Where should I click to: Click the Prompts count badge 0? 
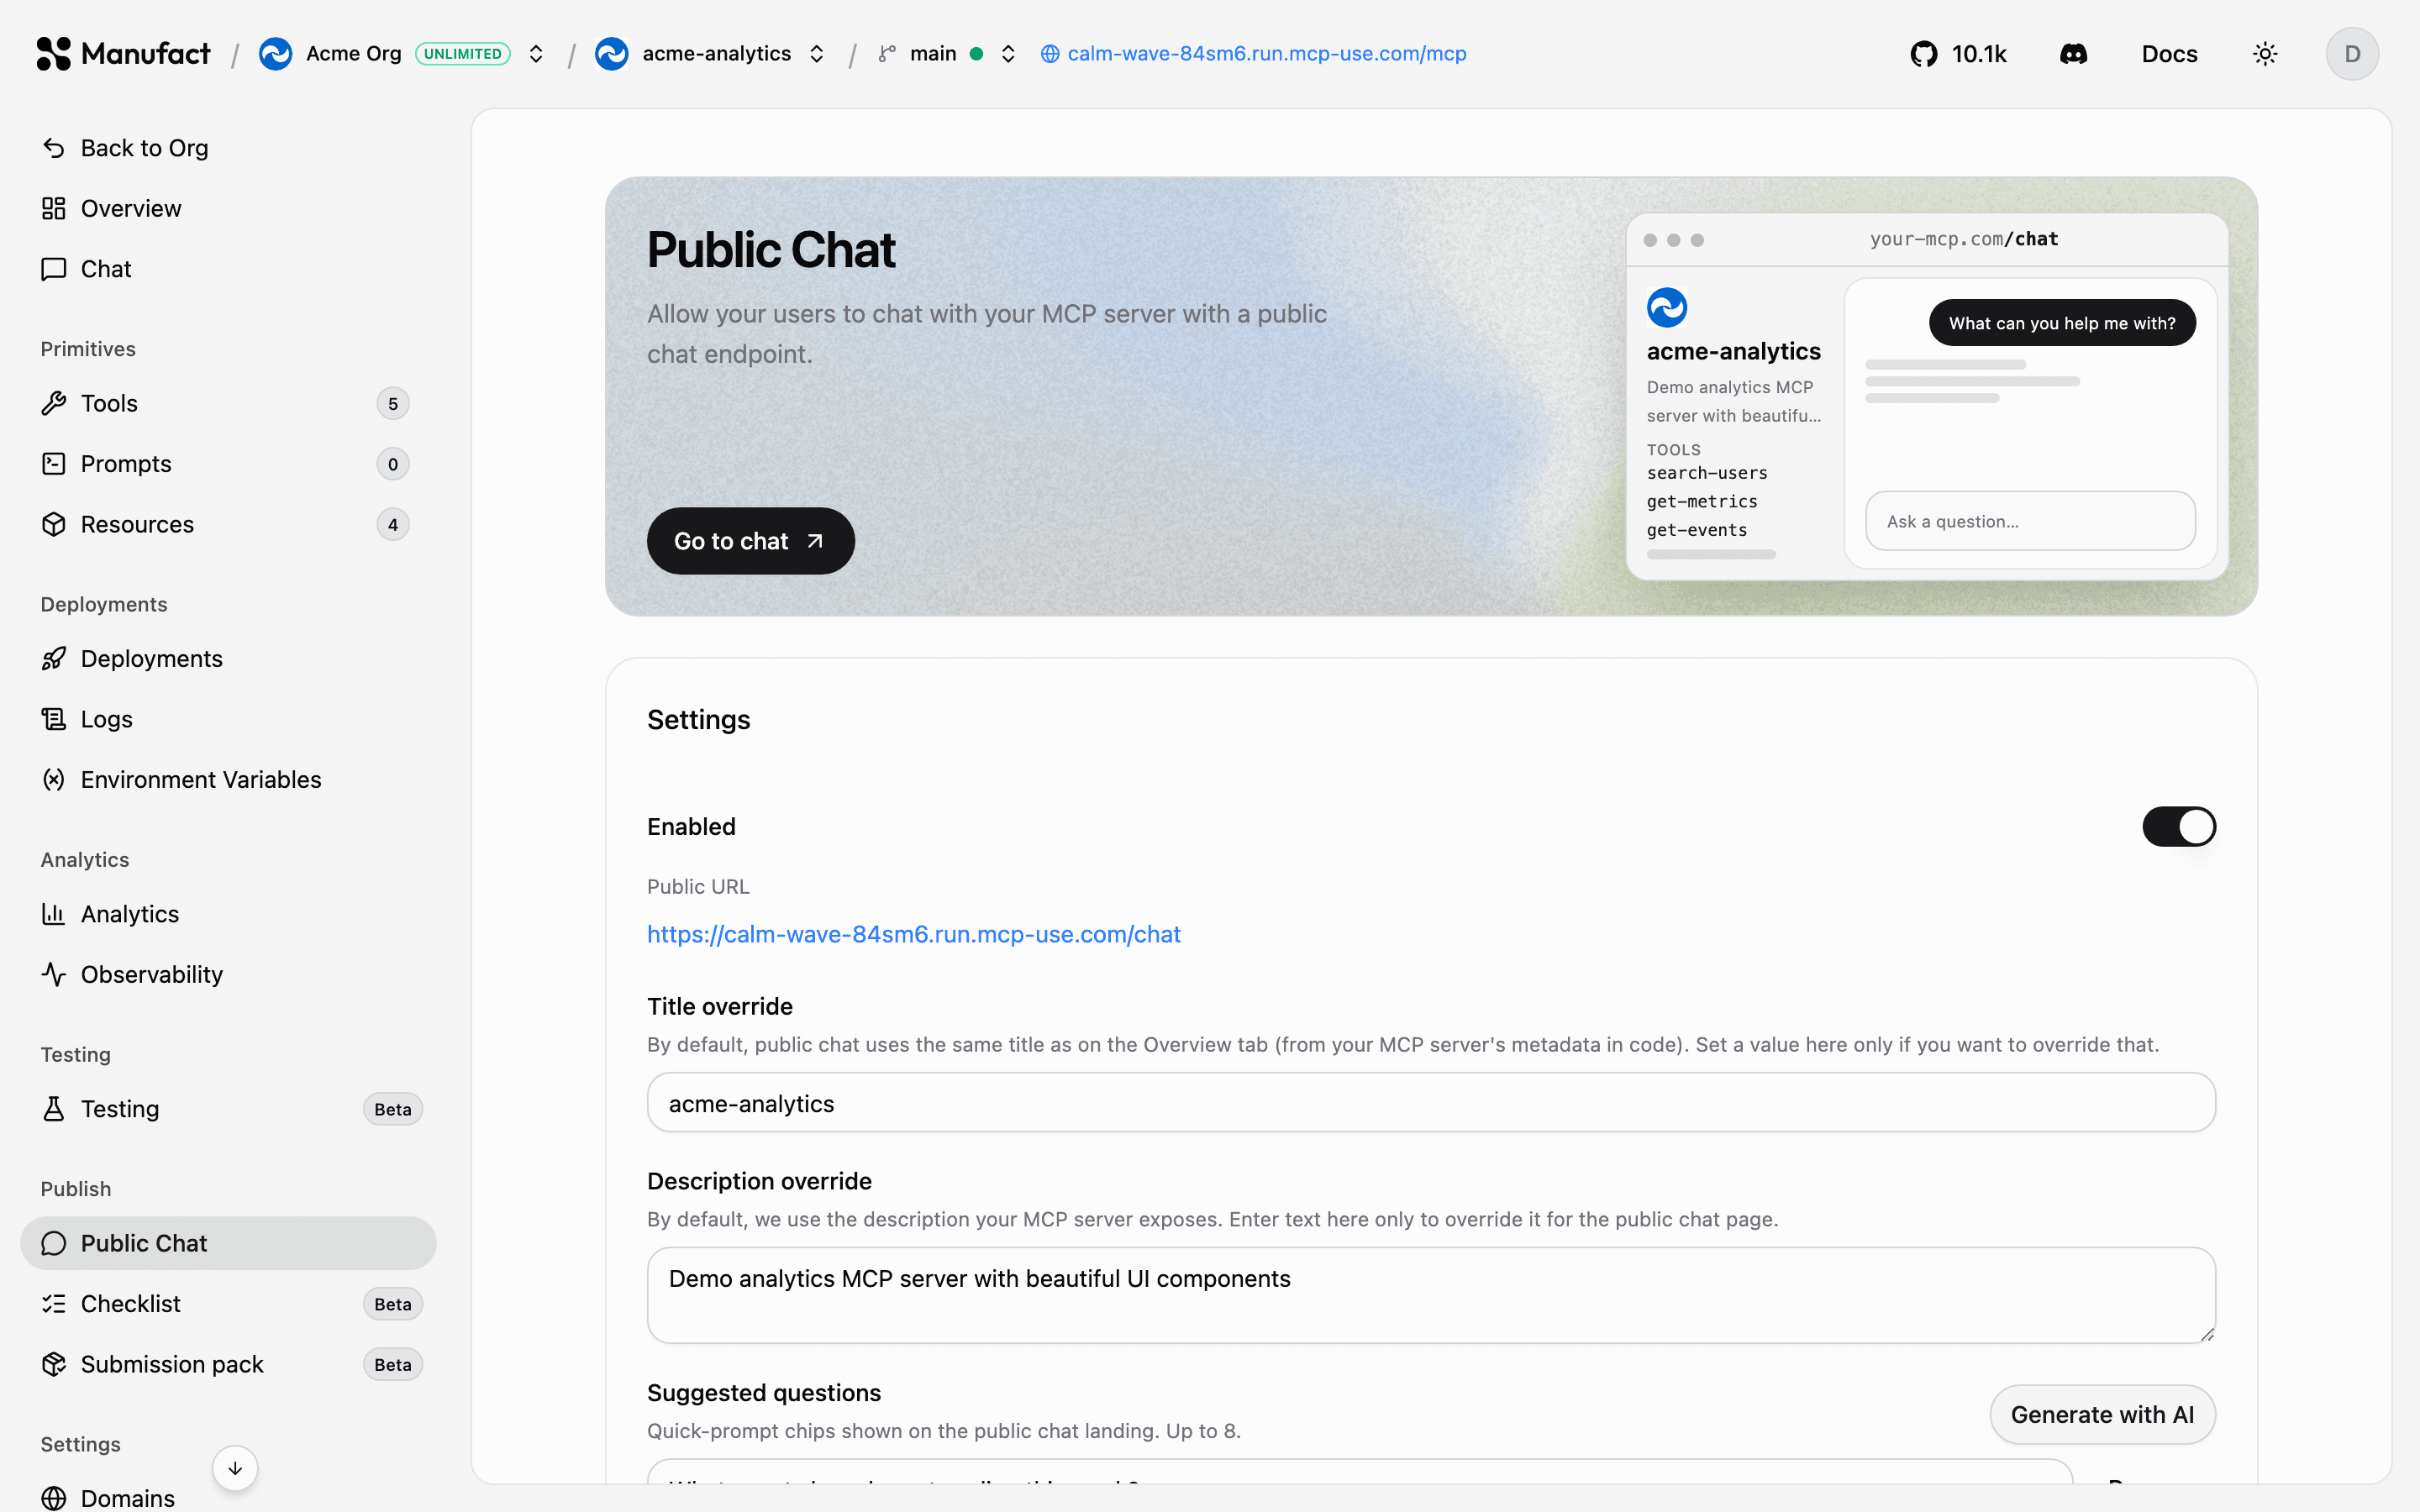pyautogui.click(x=393, y=464)
